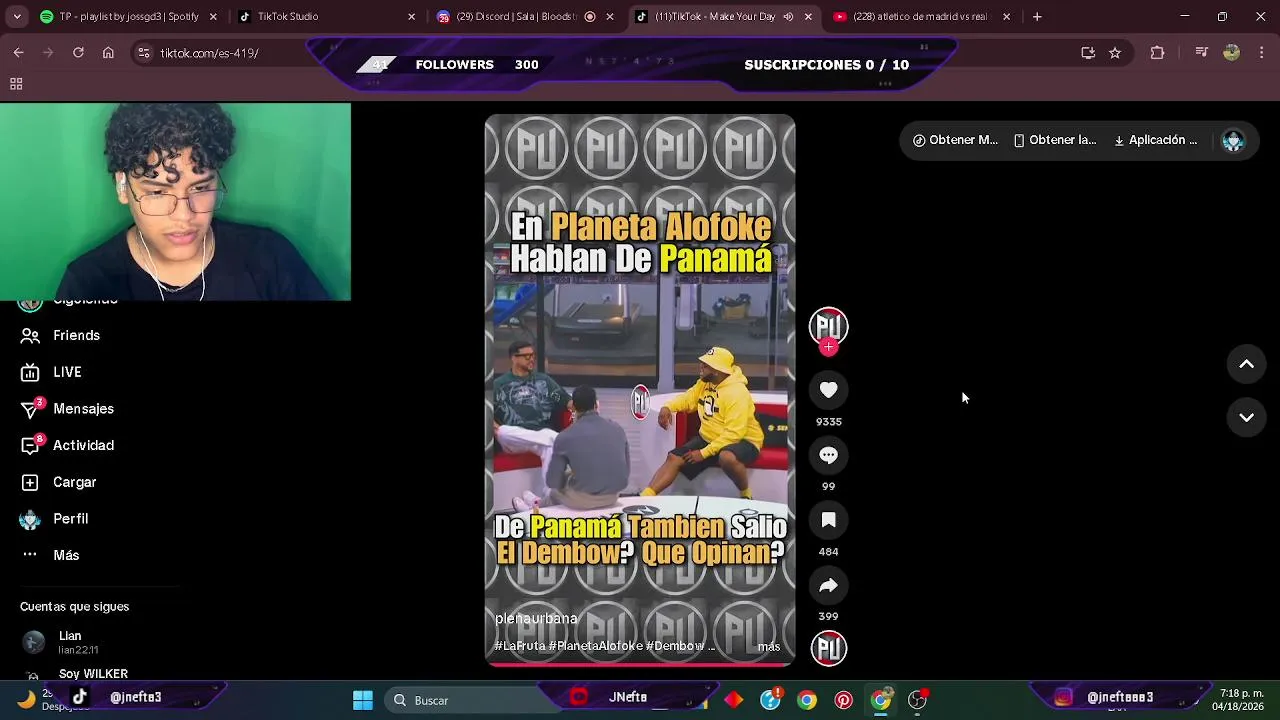Share the video with the arrow icon
The height and width of the screenshot is (720, 1280).
(x=828, y=585)
